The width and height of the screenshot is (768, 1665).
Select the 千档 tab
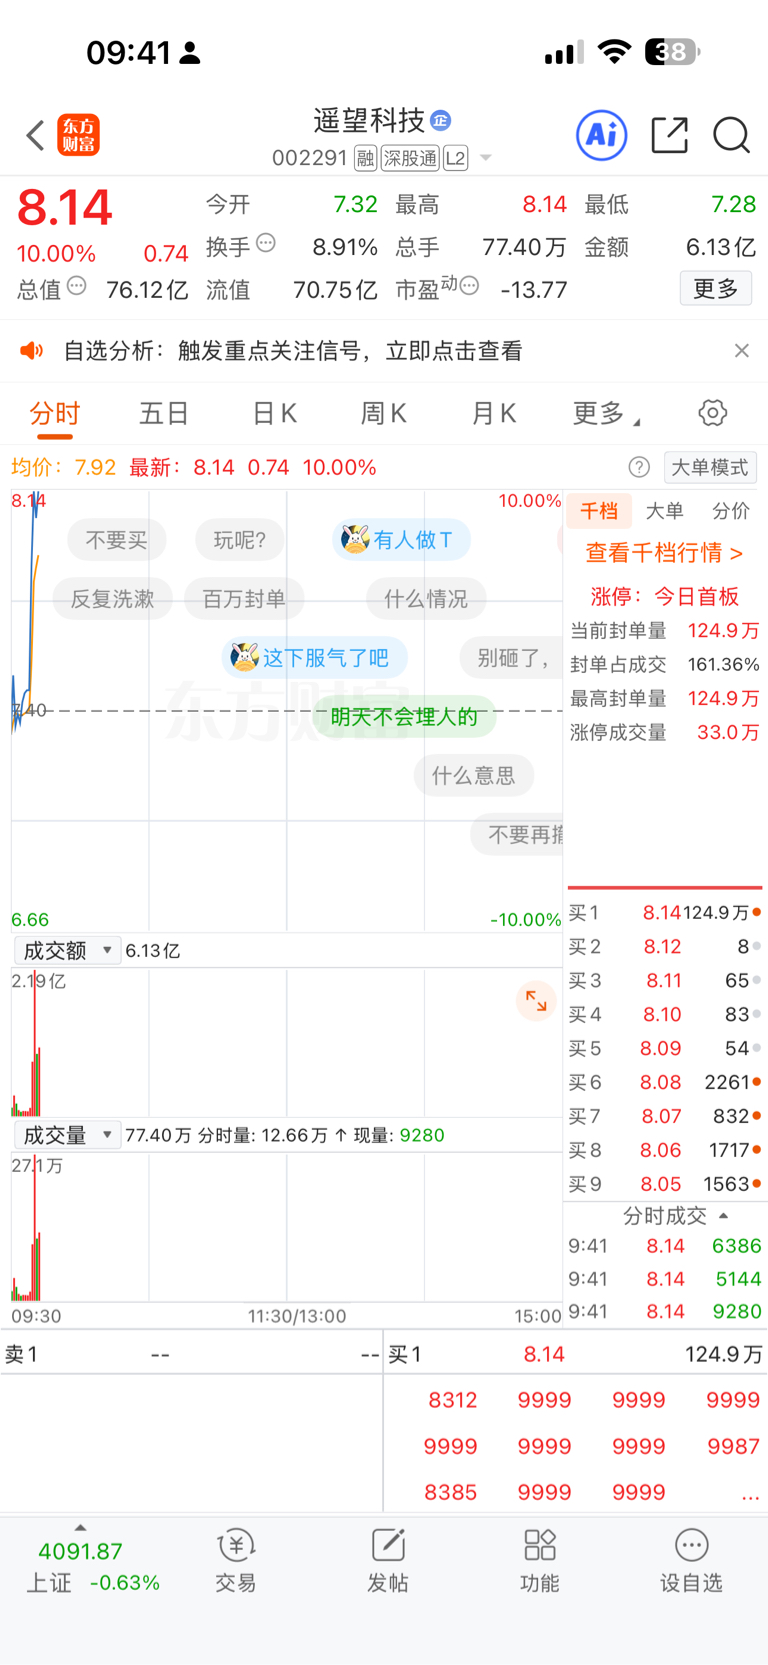coord(599,511)
